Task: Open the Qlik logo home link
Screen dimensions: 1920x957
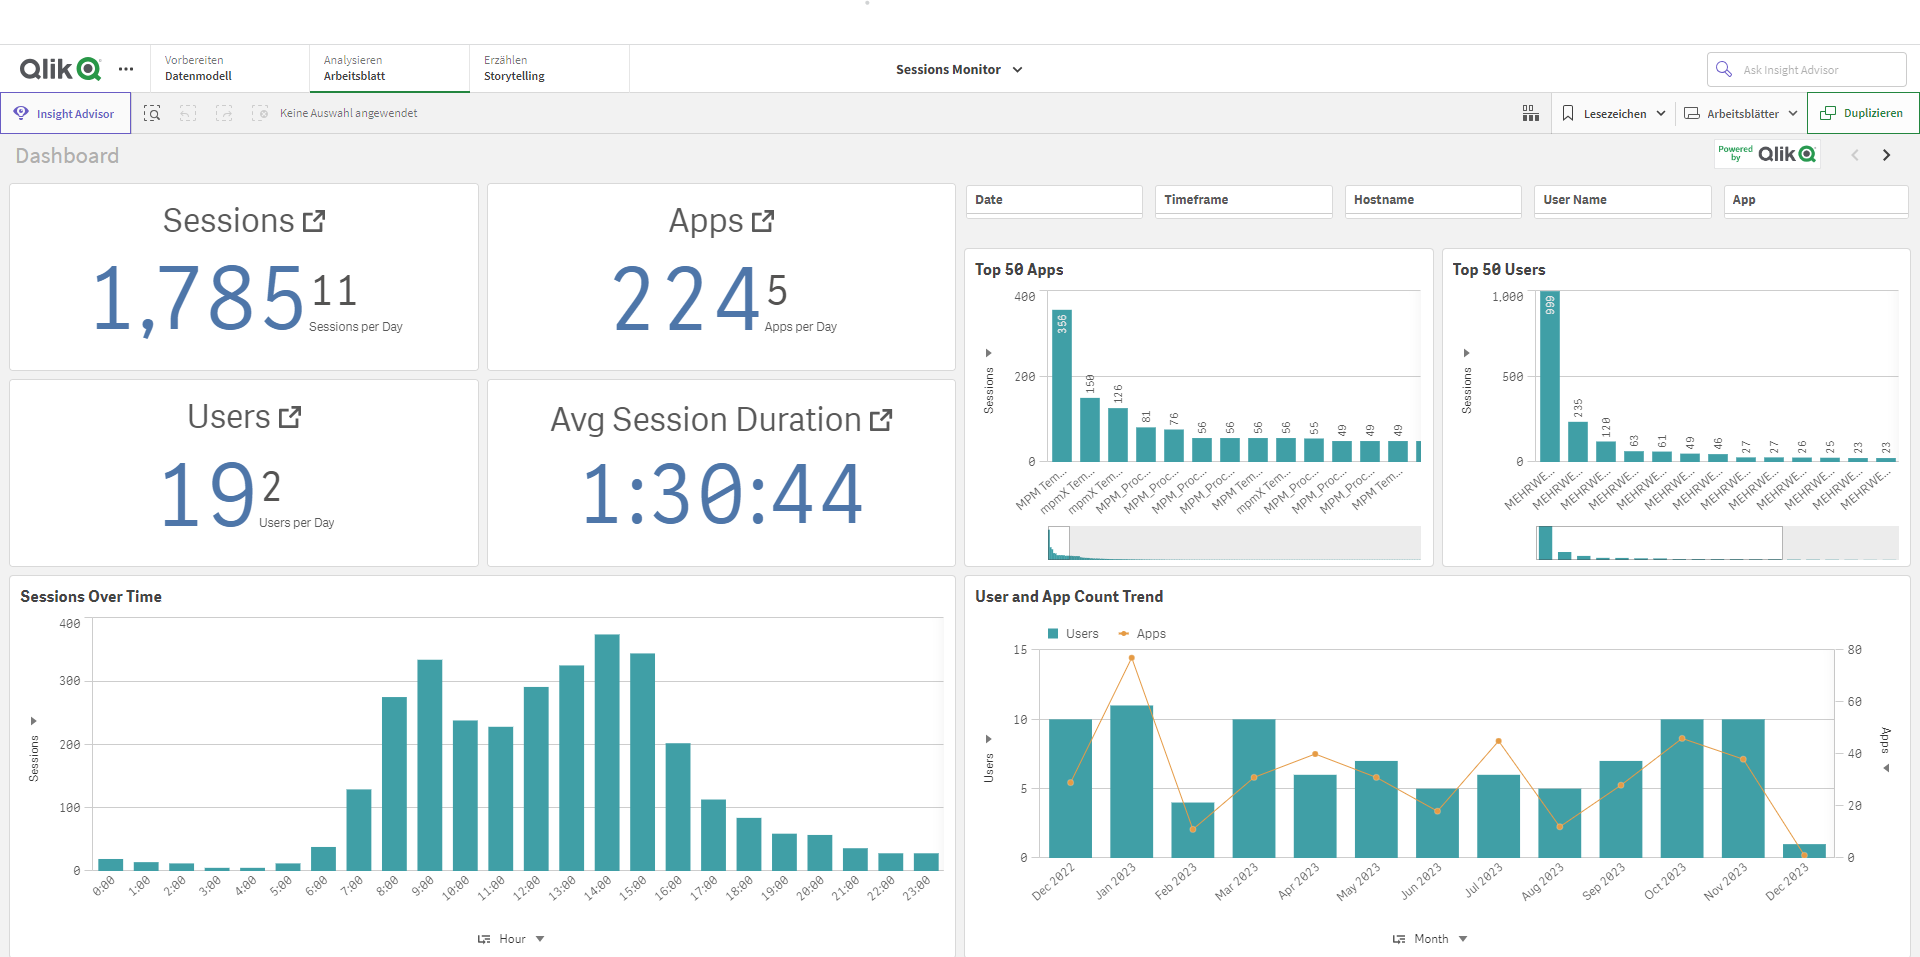Action: (60, 69)
